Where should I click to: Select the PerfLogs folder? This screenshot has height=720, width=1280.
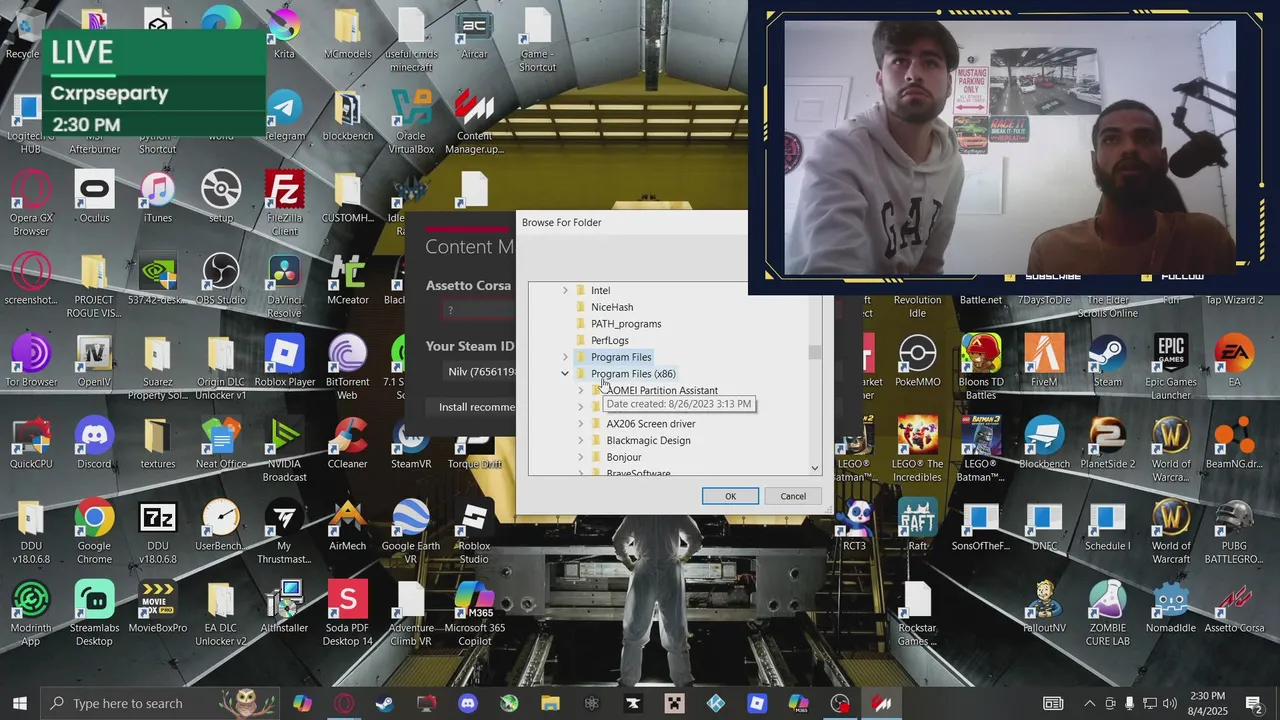tap(609, 340)
